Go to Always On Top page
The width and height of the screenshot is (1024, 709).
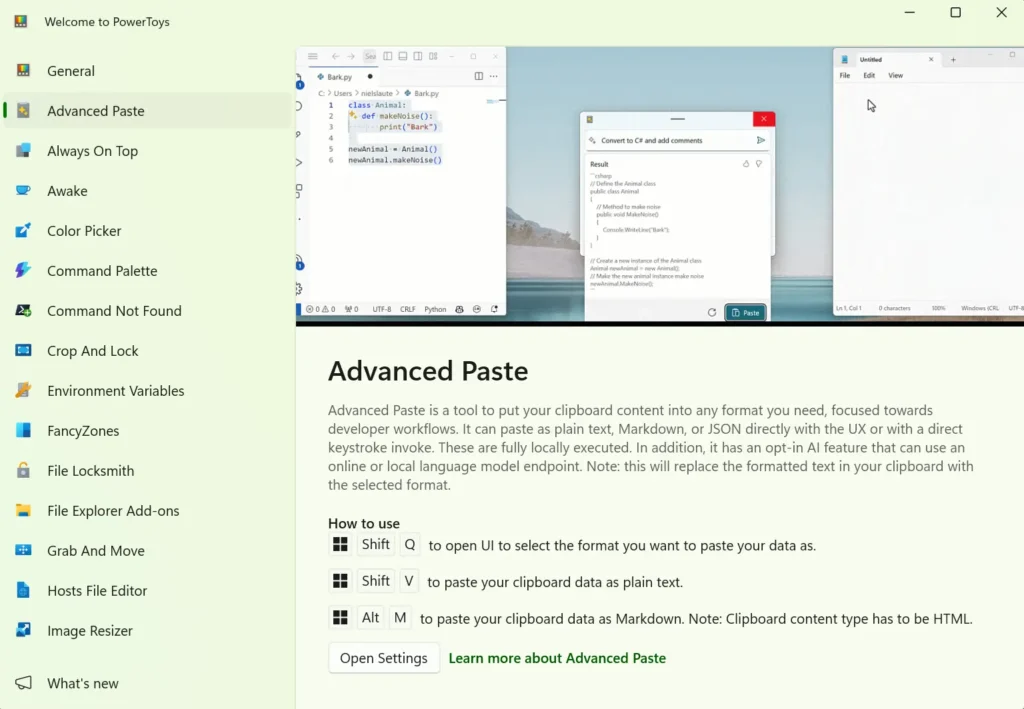click(x=148, y=150)
